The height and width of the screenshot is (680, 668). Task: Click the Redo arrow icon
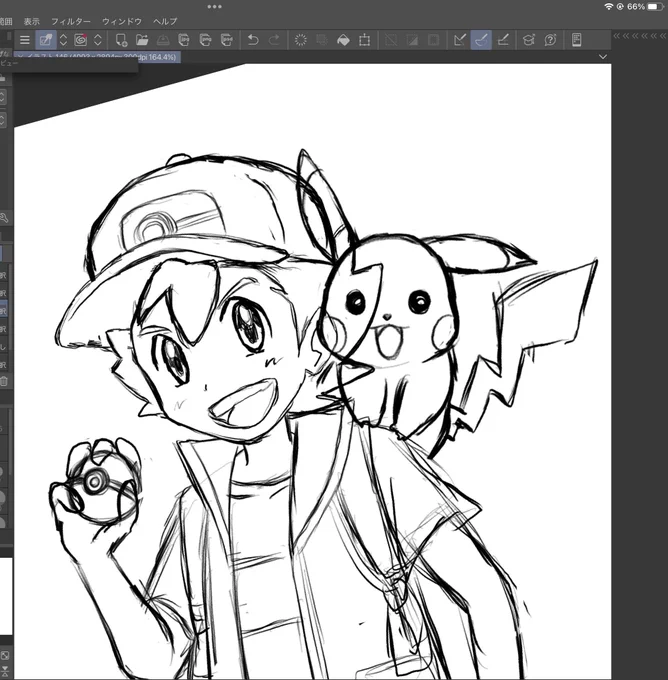tap(274, 40)
